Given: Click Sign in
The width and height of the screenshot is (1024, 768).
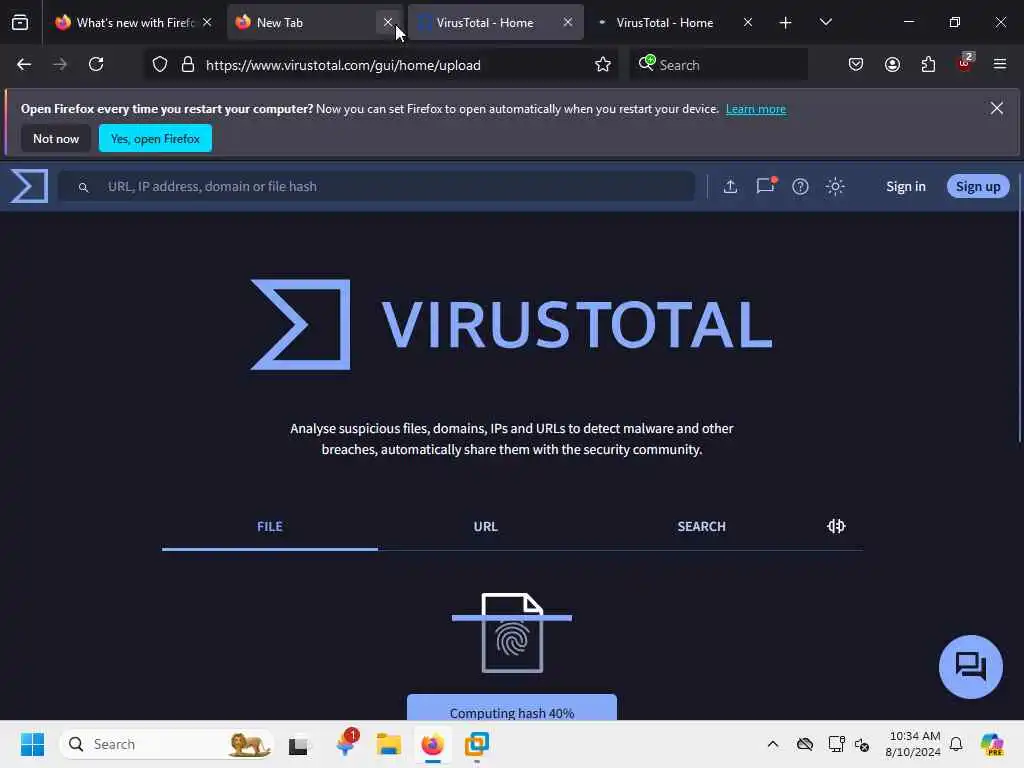Looking at the screenshot, I should click(906, 187).
